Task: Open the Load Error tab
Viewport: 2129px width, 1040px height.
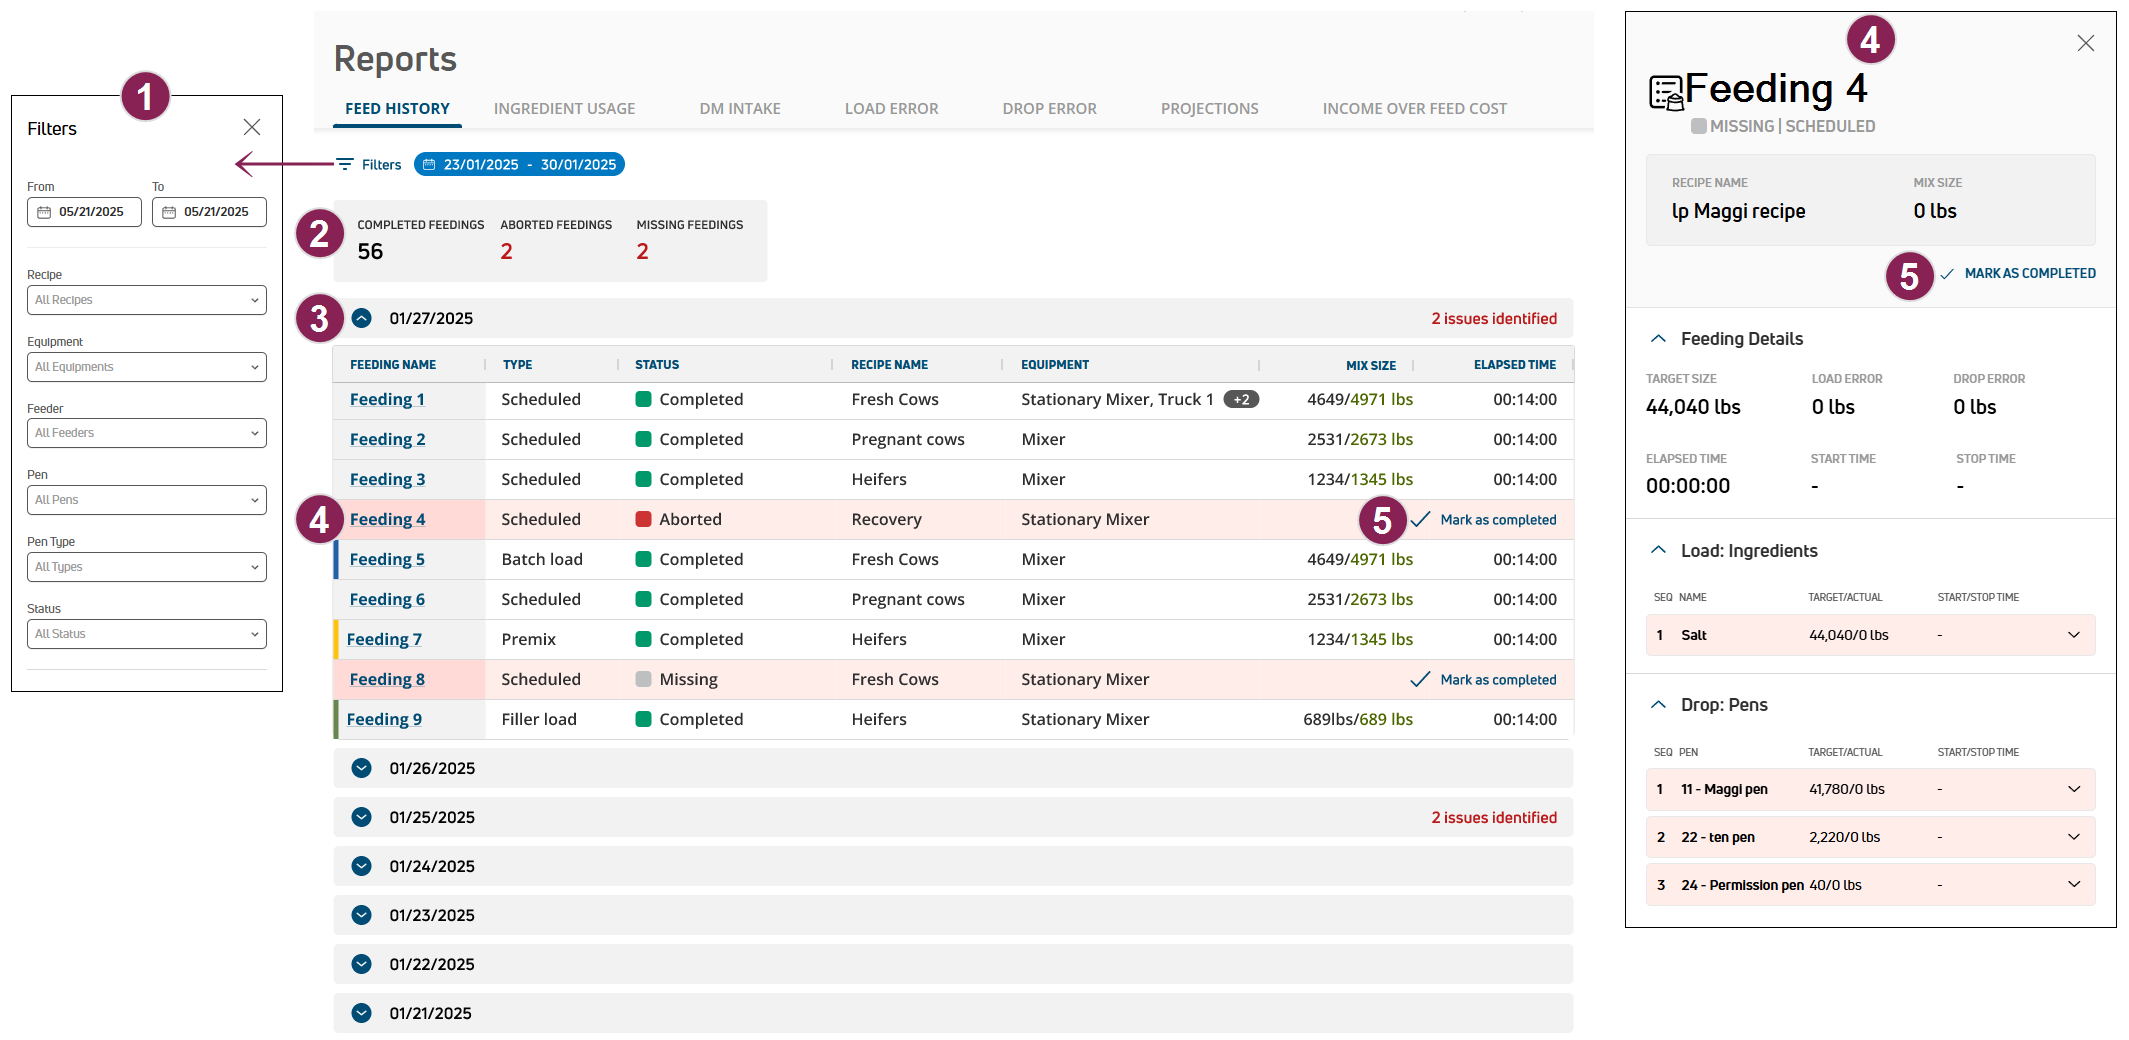Action: (x=891, y=108)
